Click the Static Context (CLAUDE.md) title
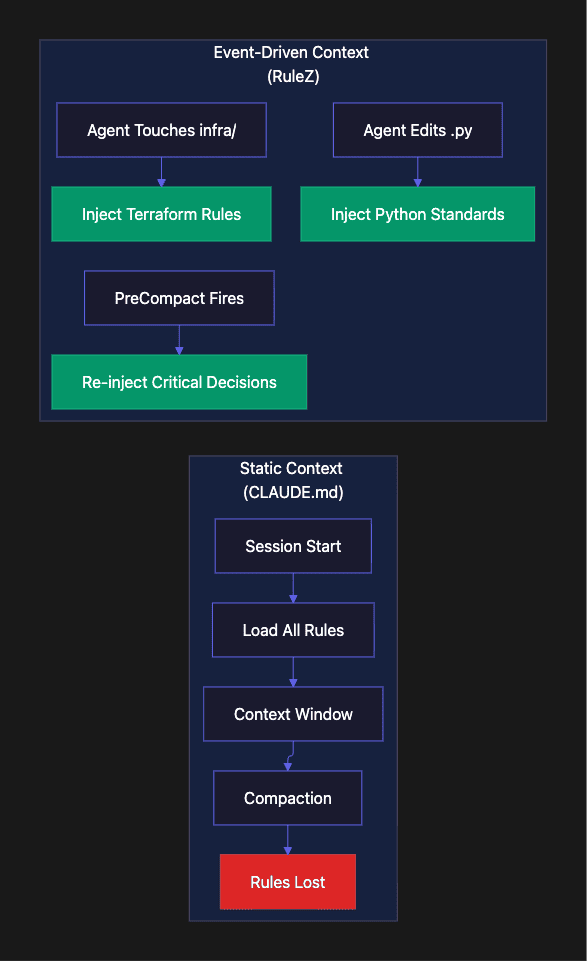The height and width of the screenshot is (961, 587). 292,480
